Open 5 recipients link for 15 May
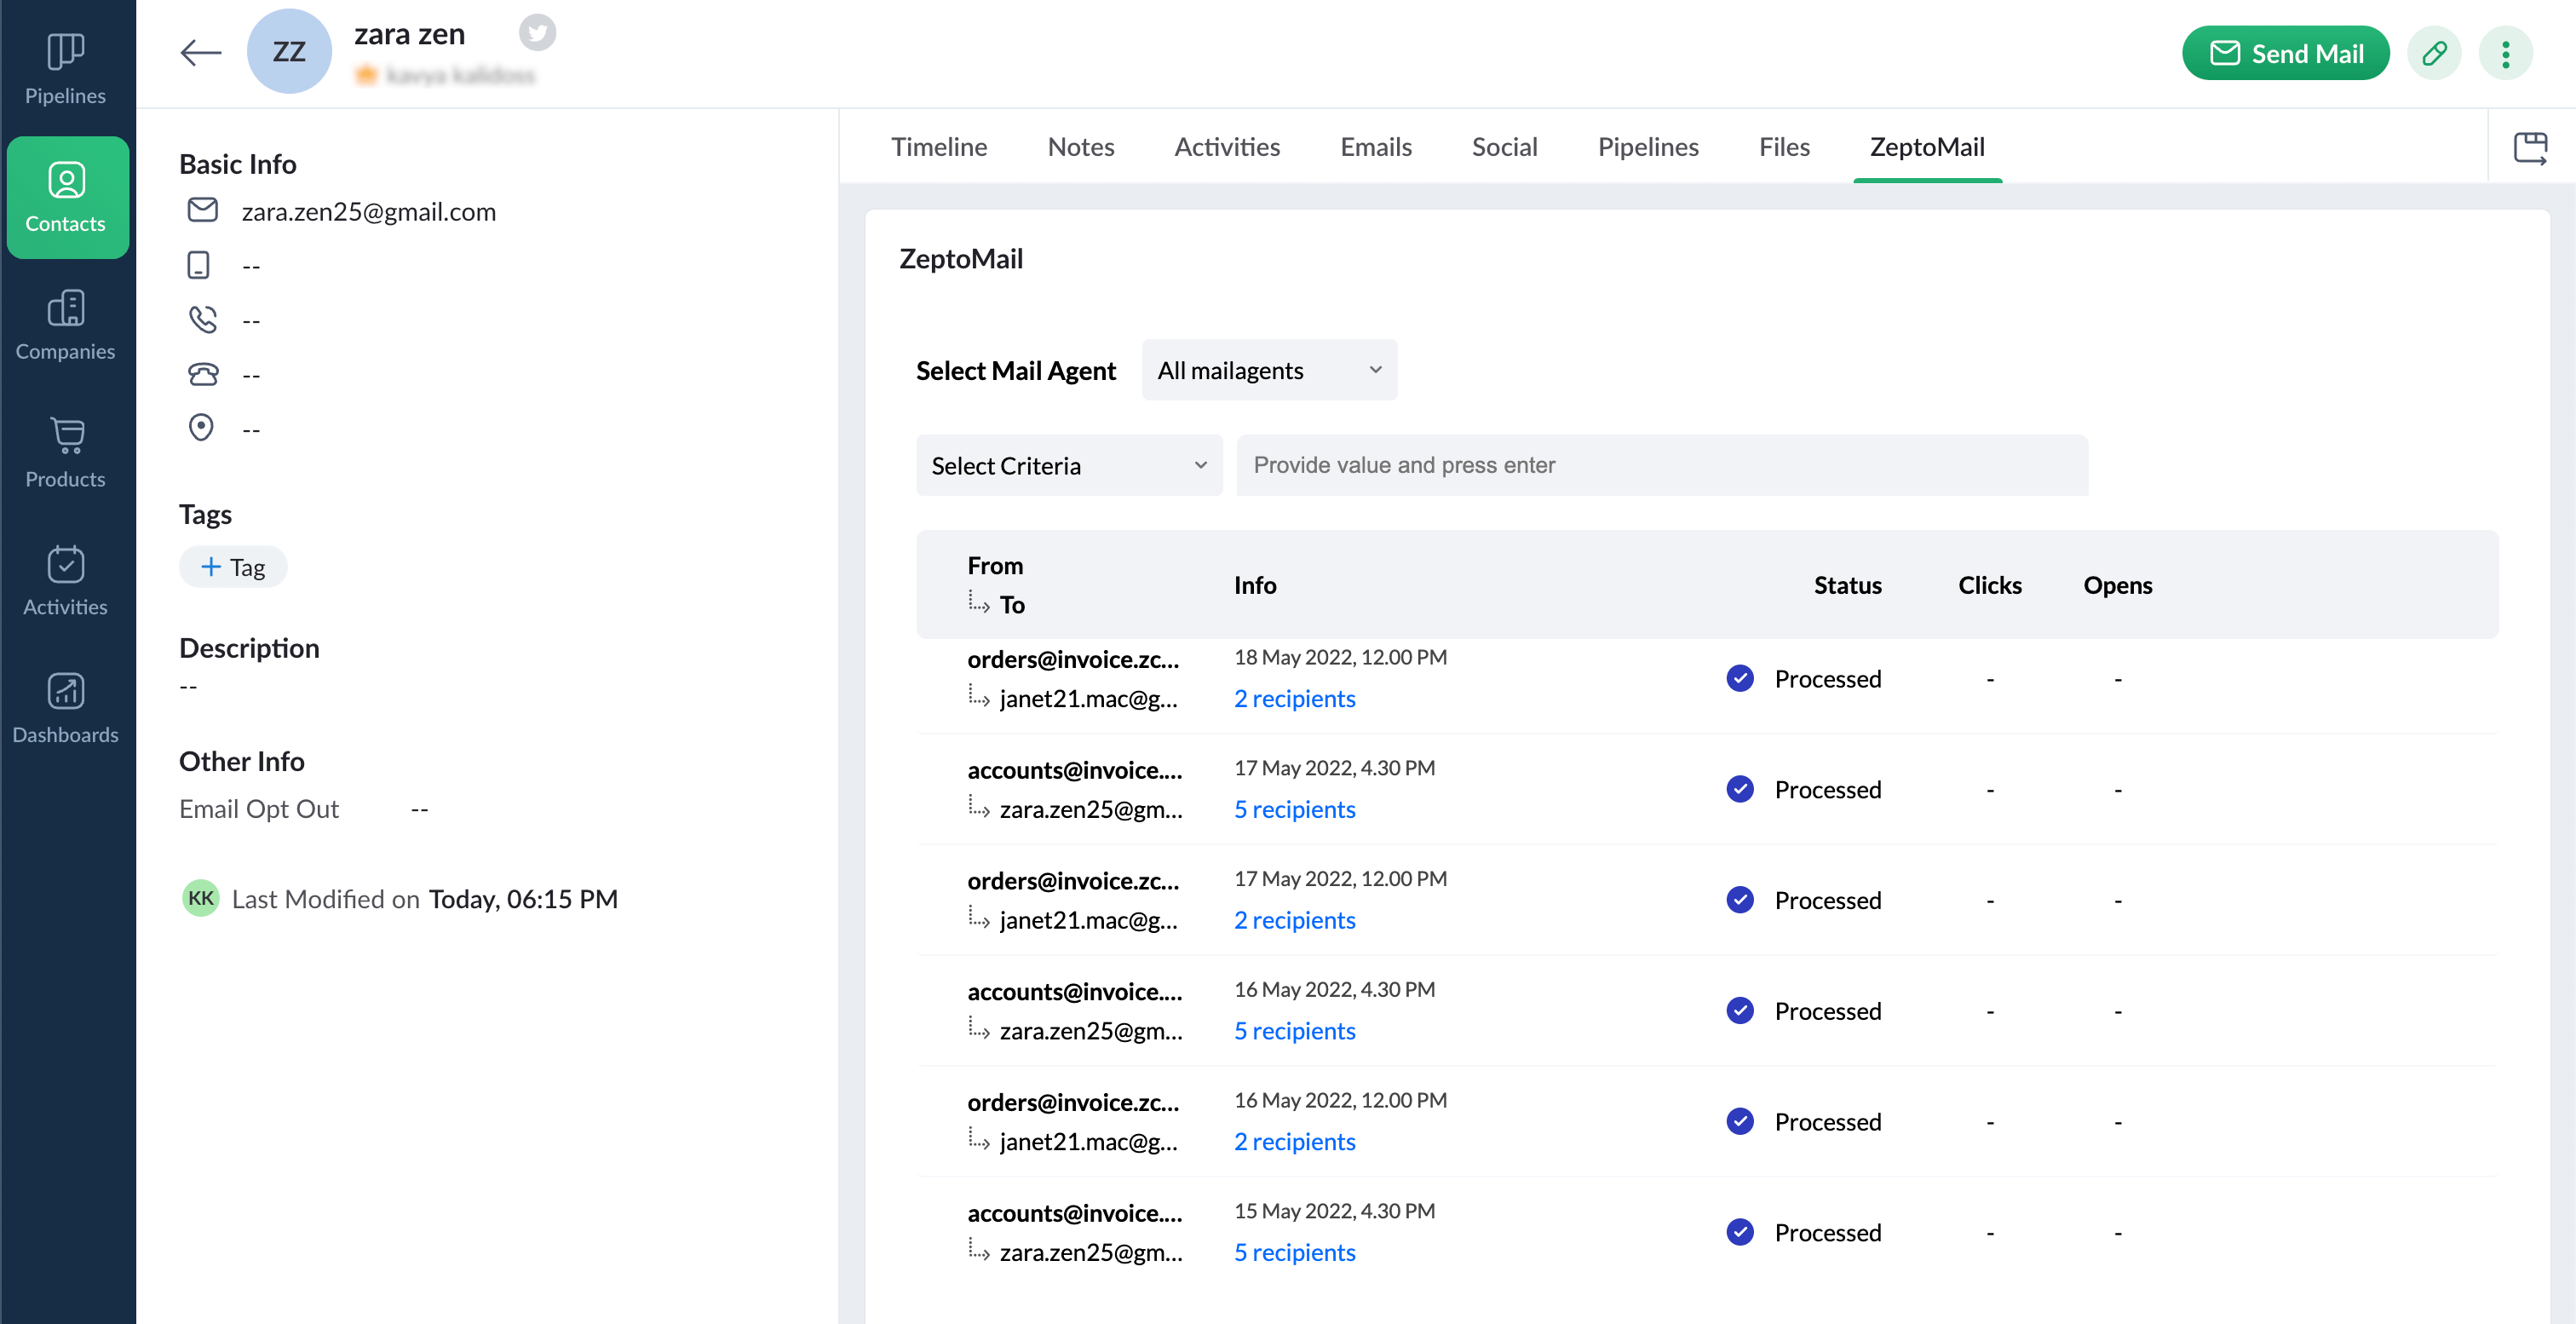The width and height of the screenshot is (2576, 1324). 1294,1252
